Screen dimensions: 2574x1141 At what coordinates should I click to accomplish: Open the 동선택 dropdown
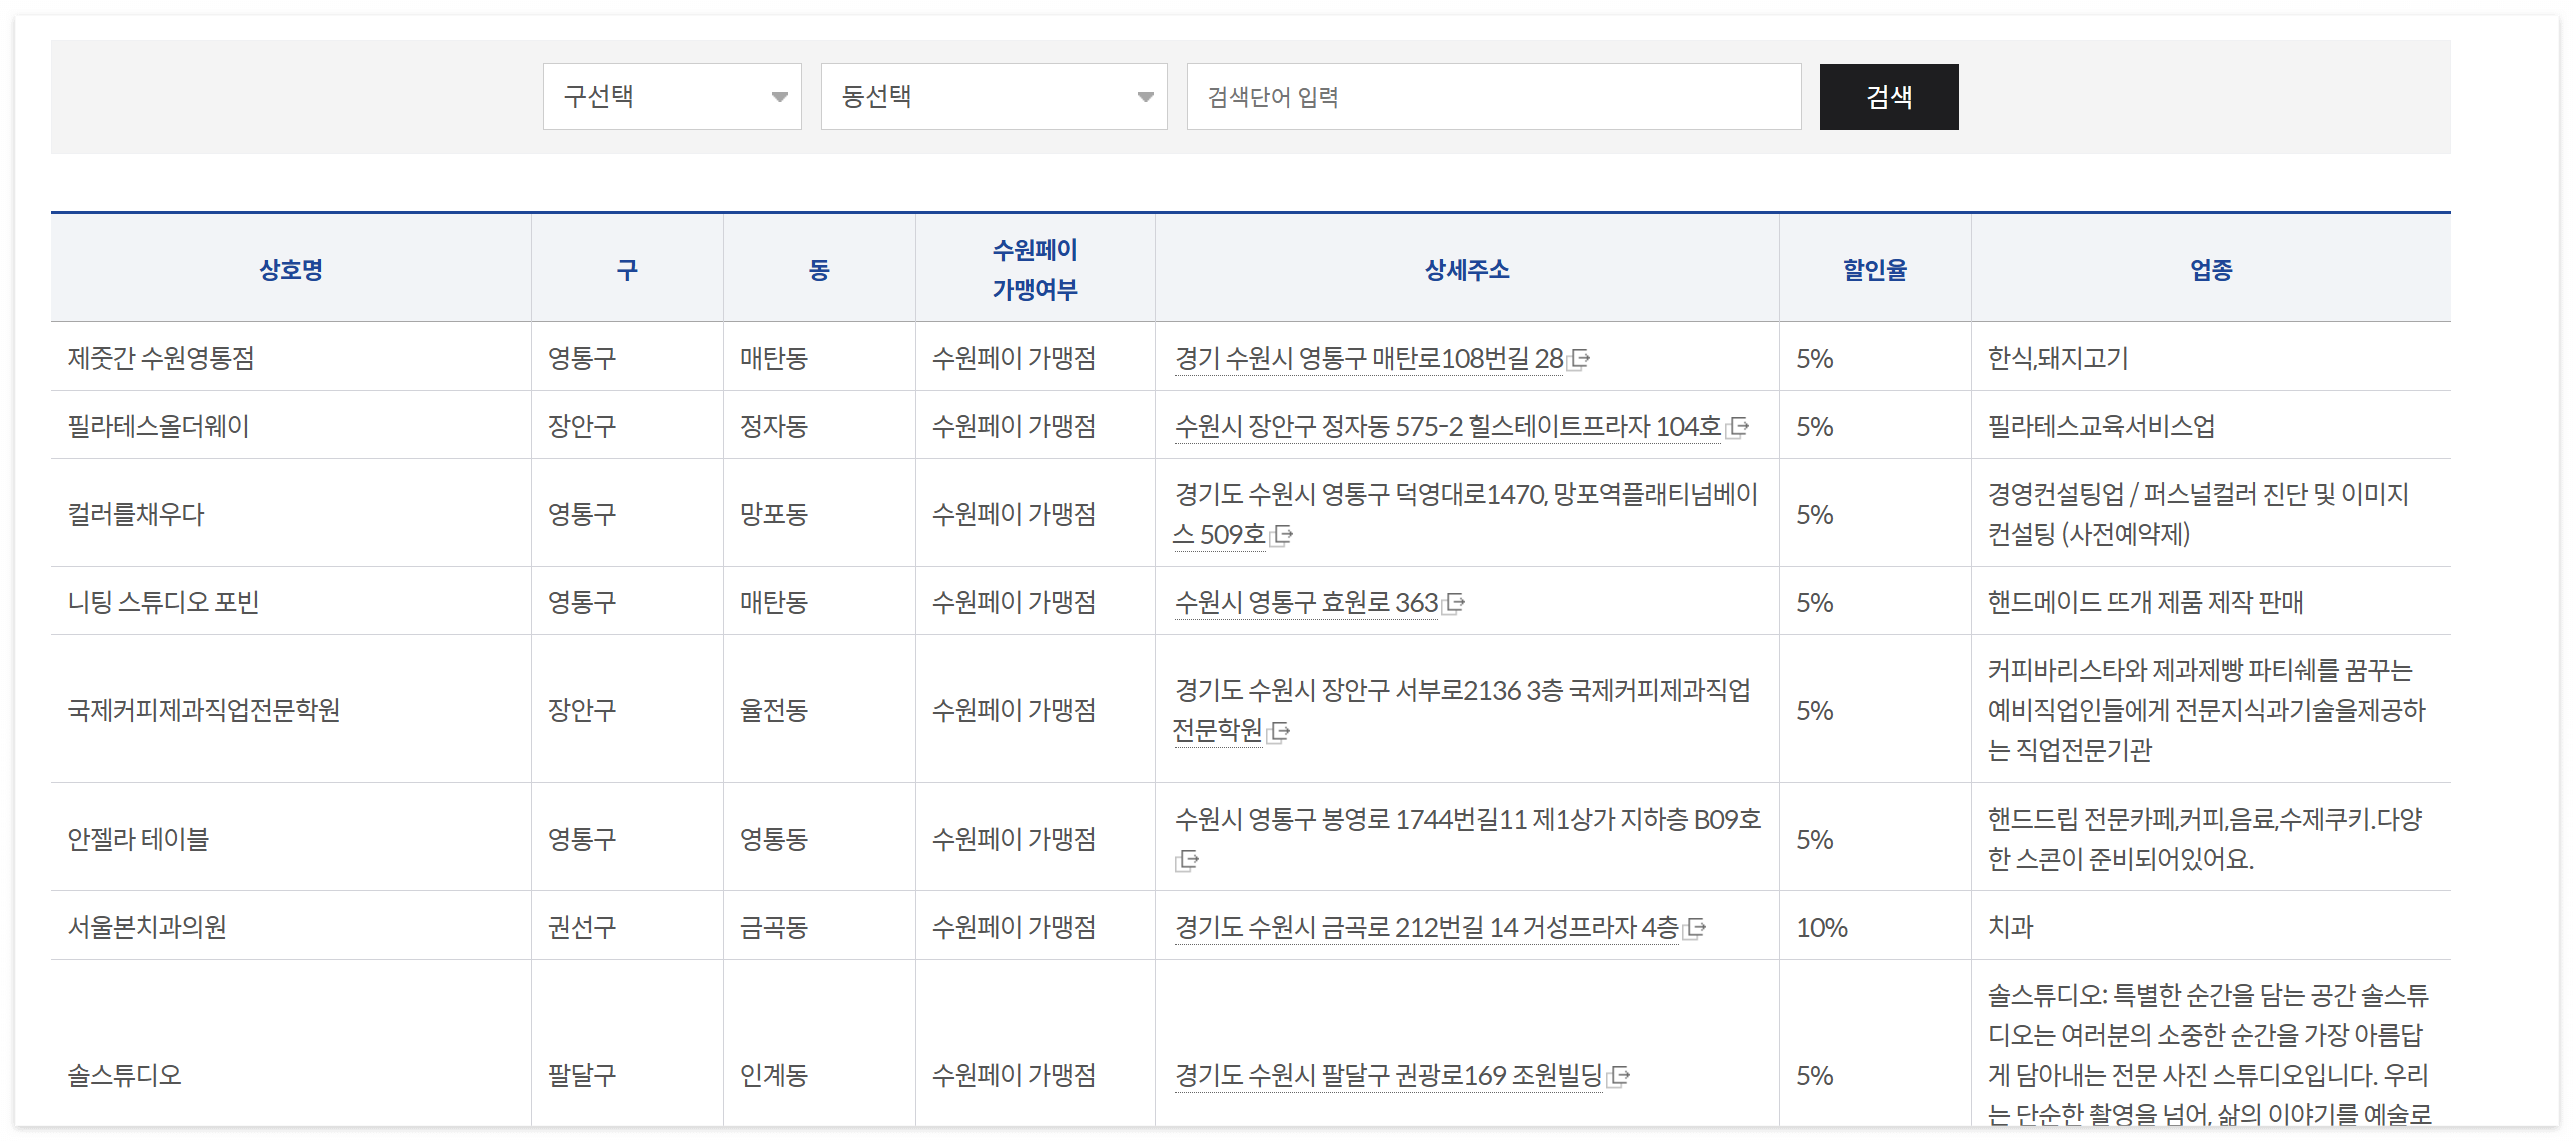[x=993, y=96]
